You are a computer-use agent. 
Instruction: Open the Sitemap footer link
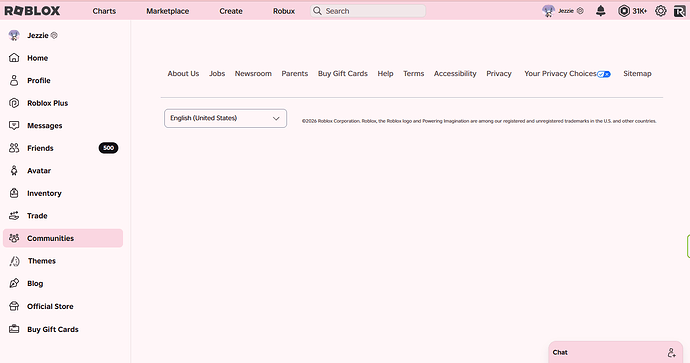[x=637, y=73]
